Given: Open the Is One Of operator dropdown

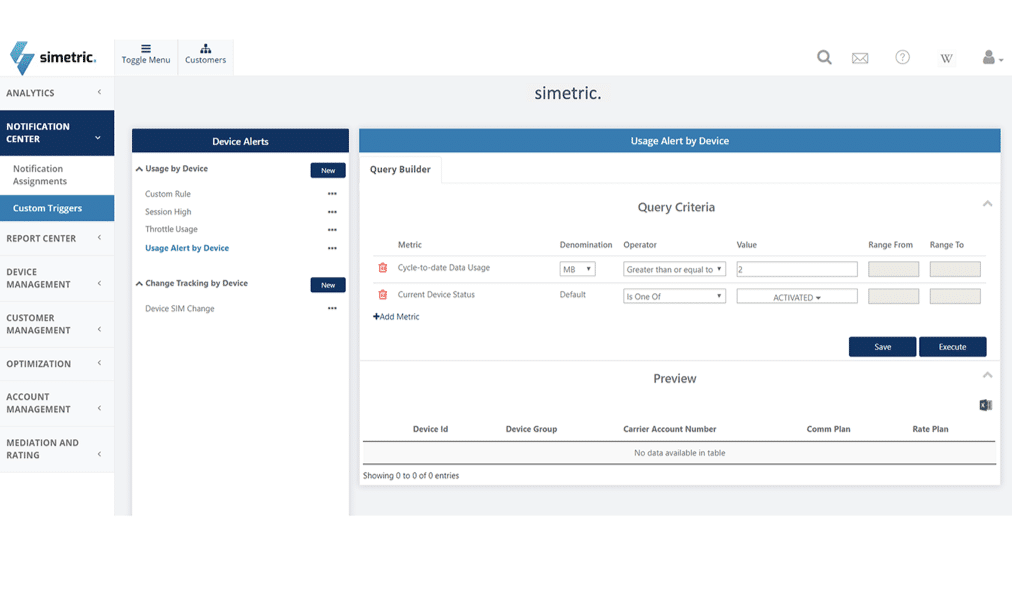Looking at the screenshot, I should [674, 296].
